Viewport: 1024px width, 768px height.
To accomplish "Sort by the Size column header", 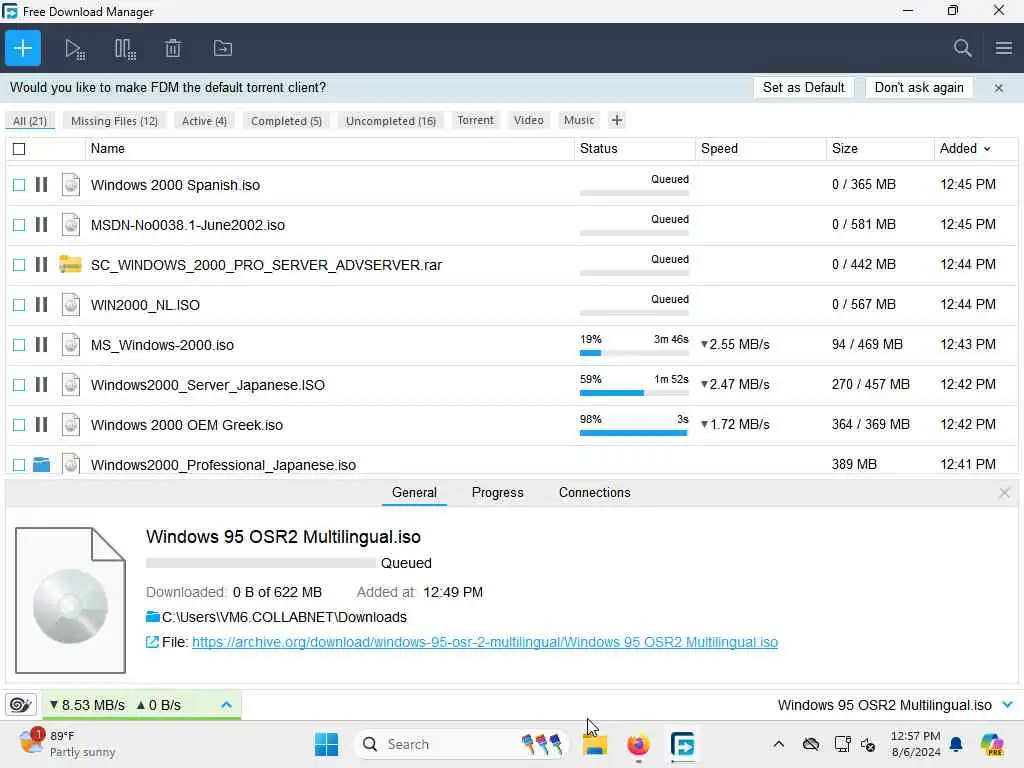I will coord(880,149).
